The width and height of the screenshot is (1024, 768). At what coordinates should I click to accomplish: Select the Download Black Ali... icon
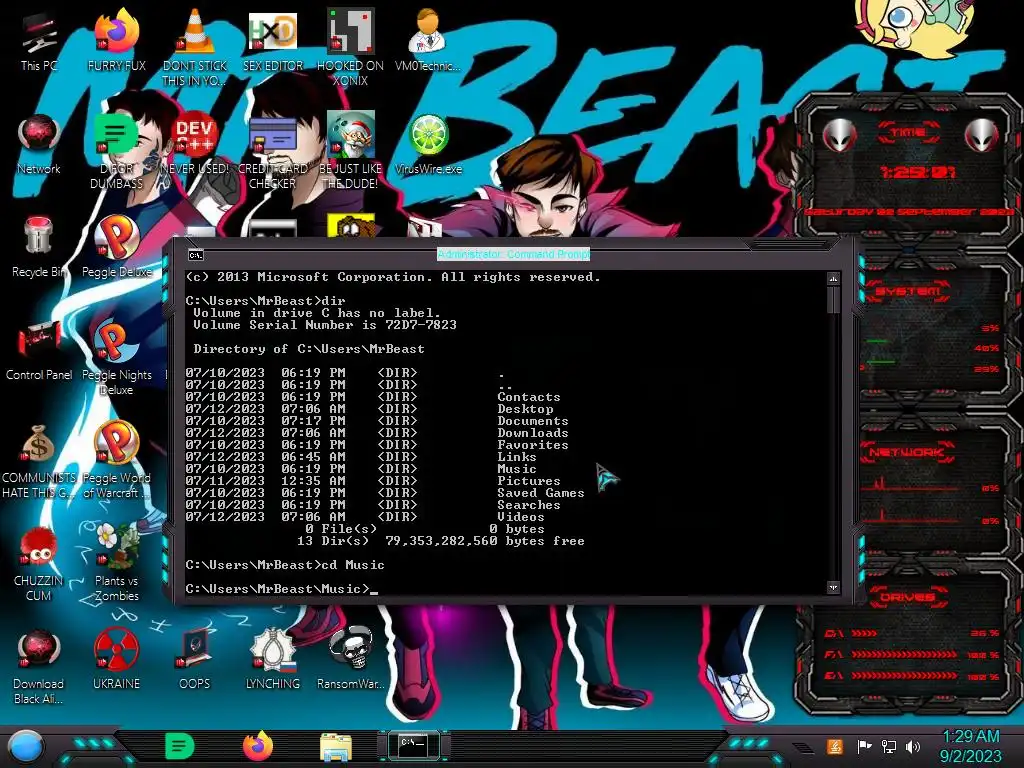pos(39,666)
